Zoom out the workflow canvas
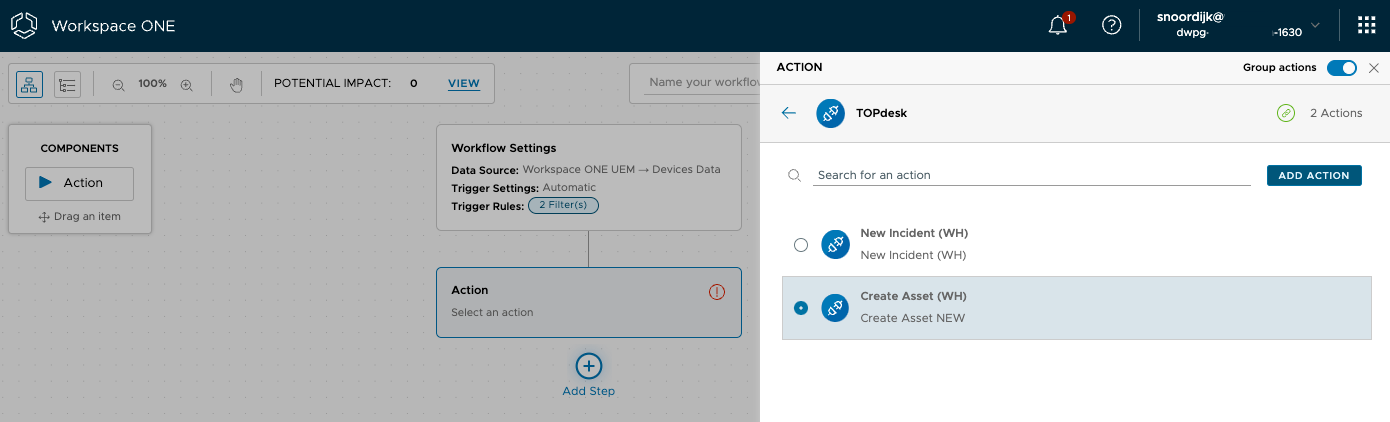1390x422 pixels. coord(118,85)
